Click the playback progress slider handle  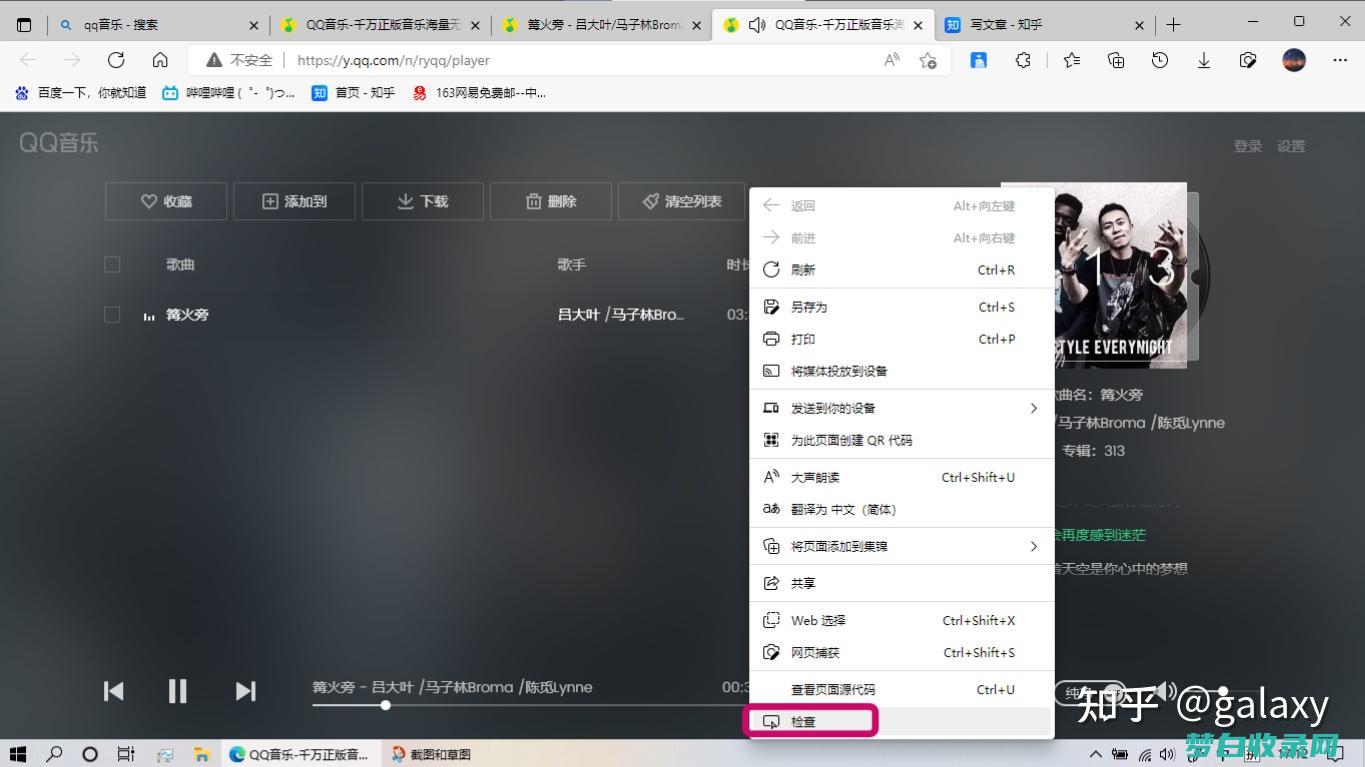pyautogui.click(x=385, y=705)
